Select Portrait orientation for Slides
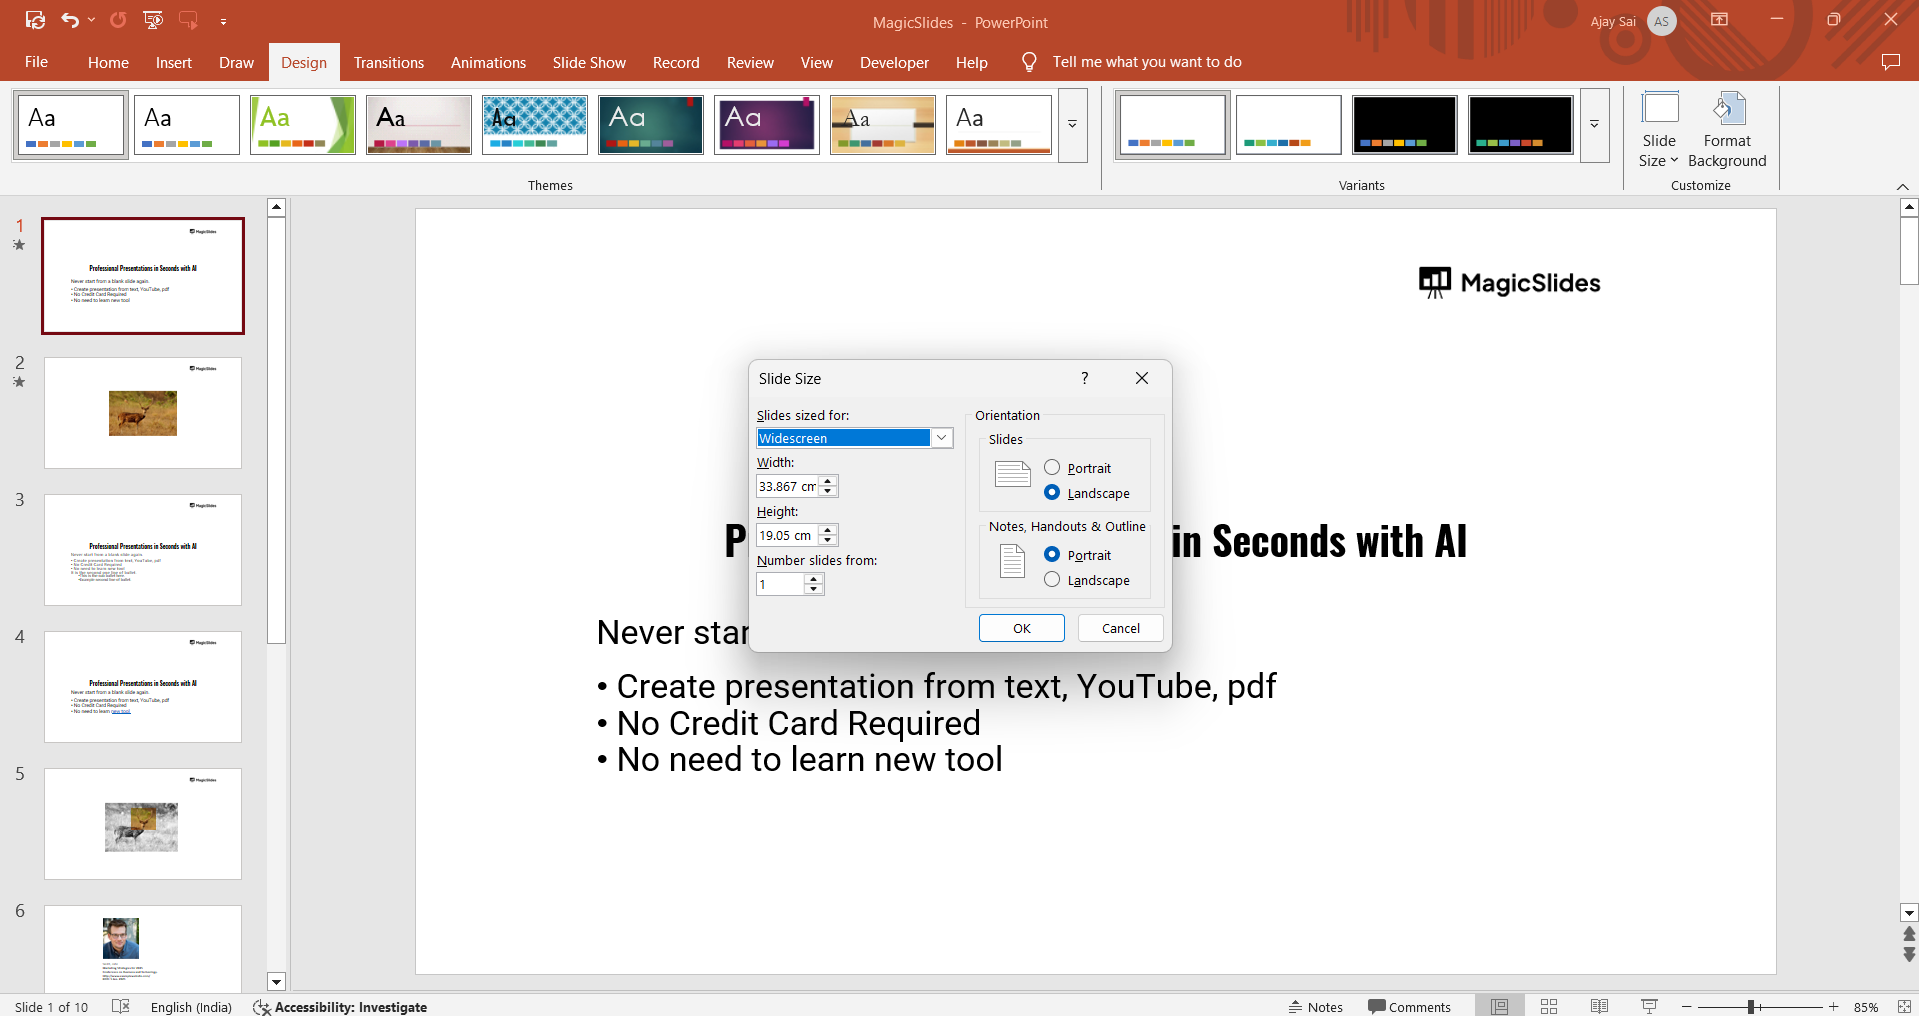 click(1052, 468)
